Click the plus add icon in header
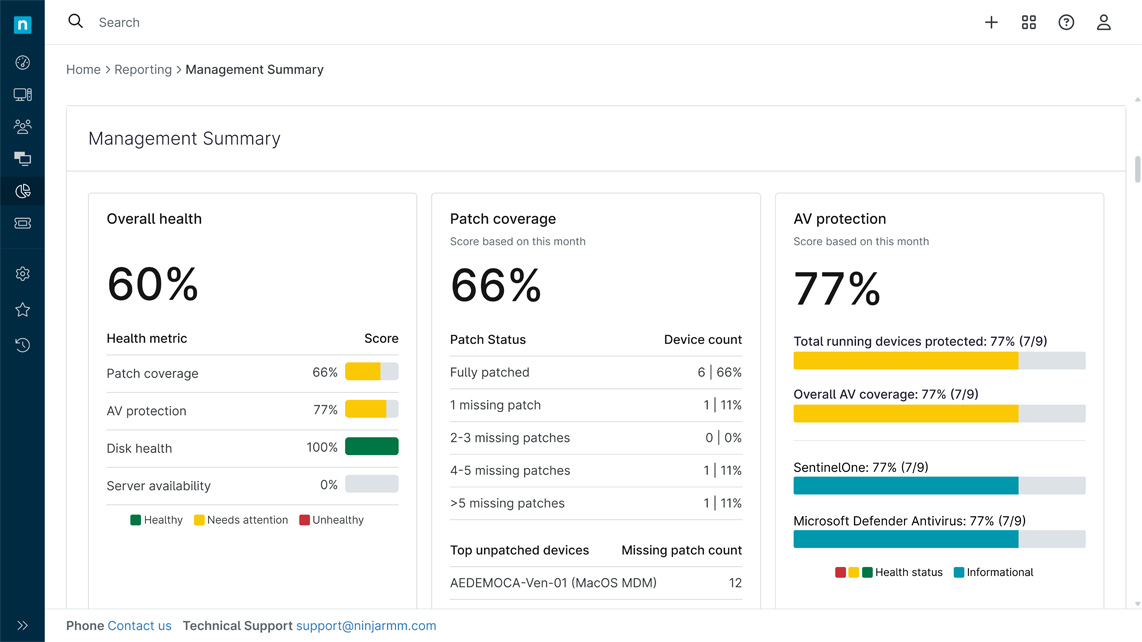The width and height of the screenshot is (1142, 642). click(x=991, y=22)
